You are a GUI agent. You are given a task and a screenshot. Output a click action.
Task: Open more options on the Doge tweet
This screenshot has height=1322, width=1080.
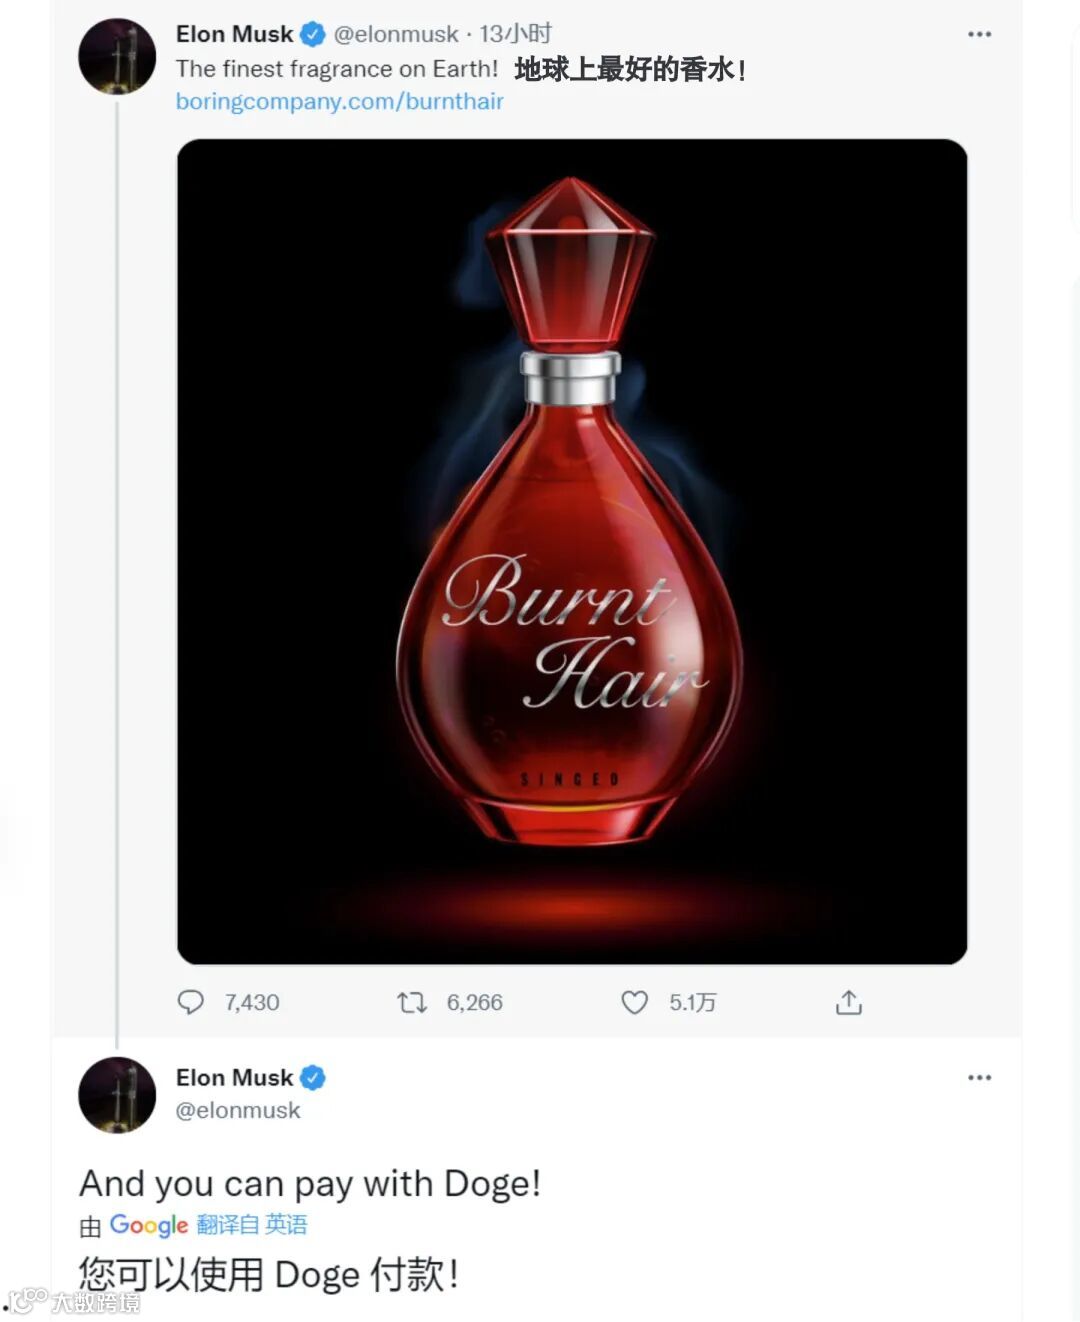tap(979, 1078)
